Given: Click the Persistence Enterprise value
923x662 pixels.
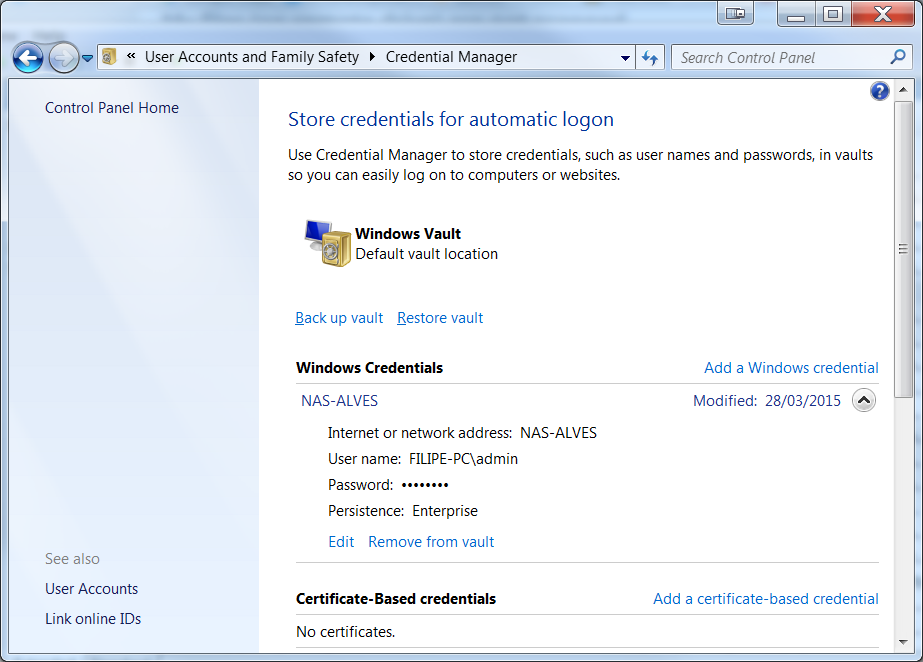Looking at the screenshot, I should point(445,511).
